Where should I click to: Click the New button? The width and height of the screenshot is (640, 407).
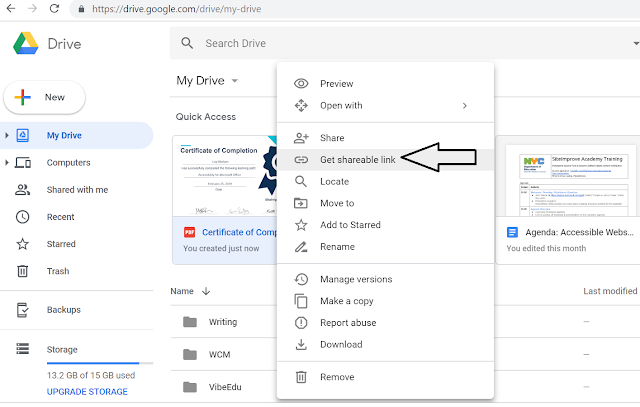44,97
